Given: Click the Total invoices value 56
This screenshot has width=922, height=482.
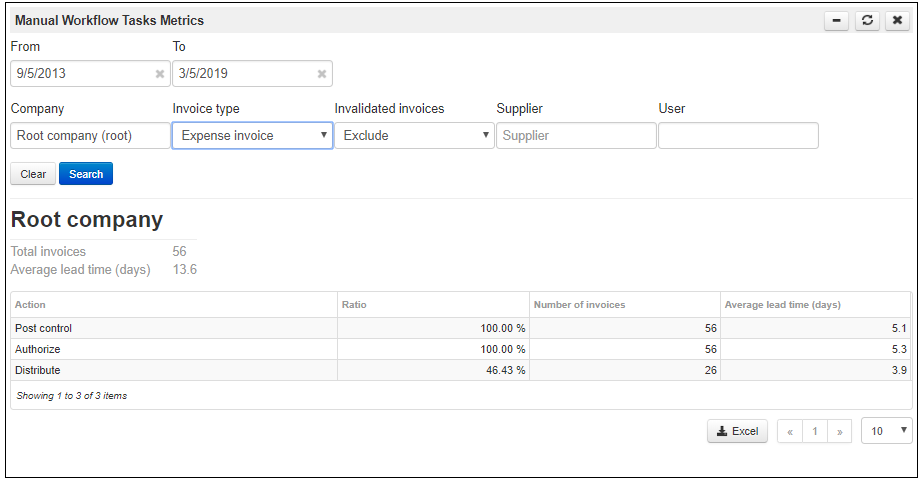Looking at the screenshot, I should [x=179, y=252].
